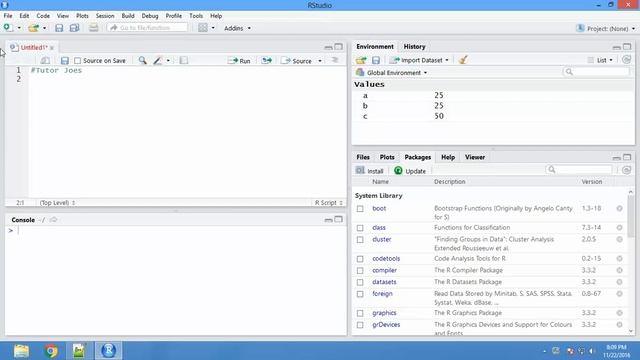The image size is (640, 360).
Task: Re-run previous code region icon
Action: [x=267, y=60]
